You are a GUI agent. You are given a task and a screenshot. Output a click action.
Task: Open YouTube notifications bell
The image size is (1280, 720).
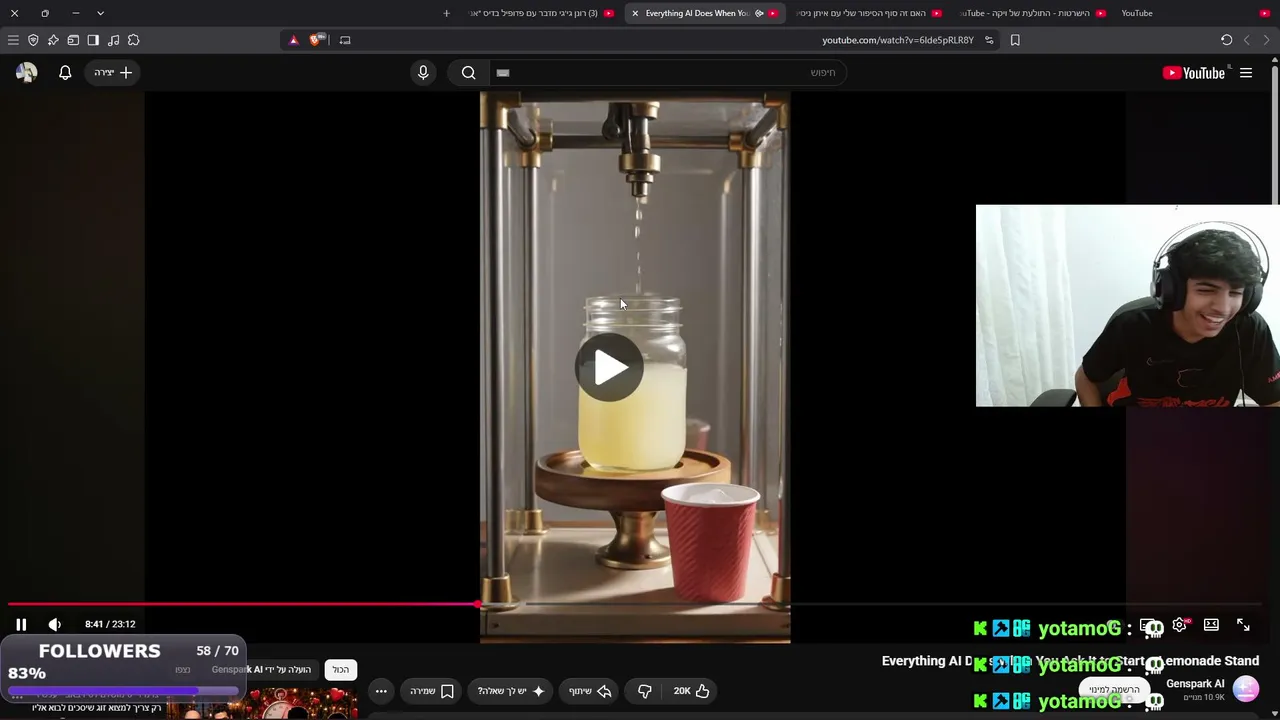(65, 73)
